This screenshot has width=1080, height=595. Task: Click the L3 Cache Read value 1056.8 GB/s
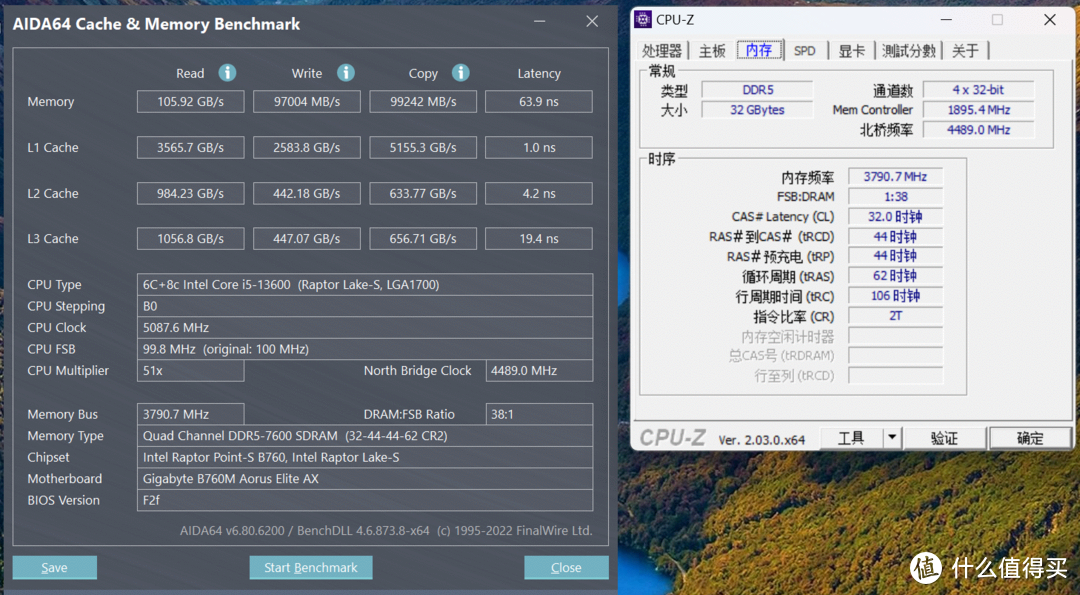[x=191, y=238]
